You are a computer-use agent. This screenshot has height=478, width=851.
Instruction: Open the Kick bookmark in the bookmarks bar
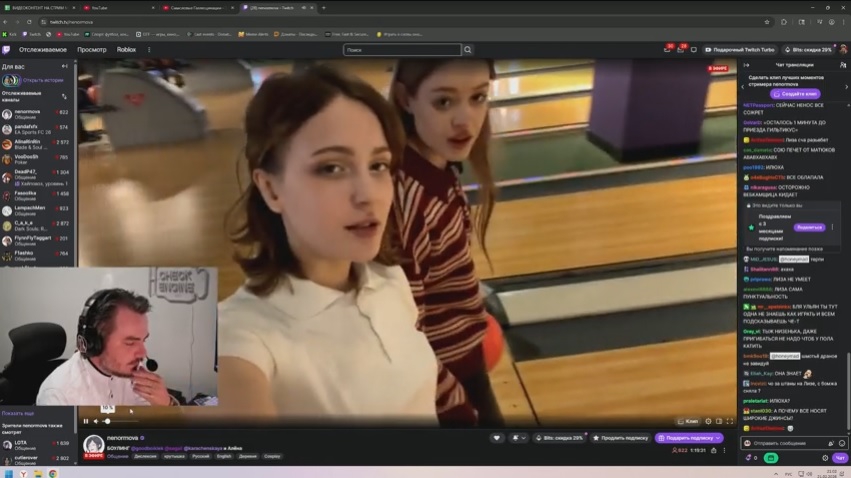(x=10, y=34)
